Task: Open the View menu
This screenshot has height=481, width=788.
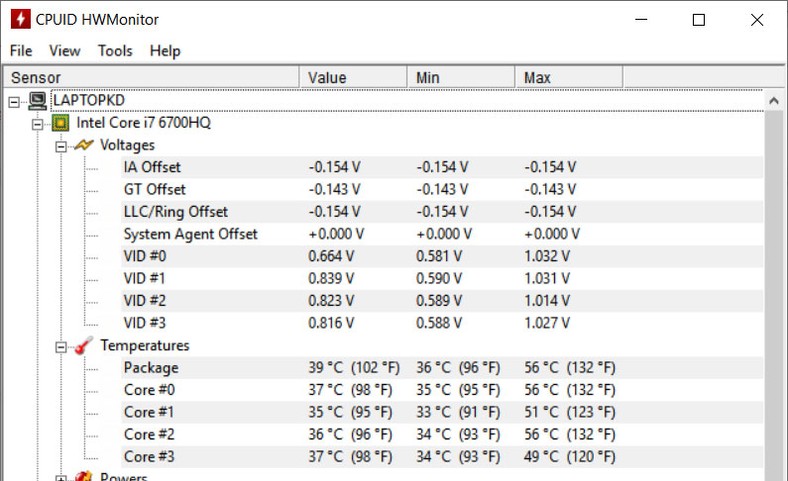Action: [65, 51]
